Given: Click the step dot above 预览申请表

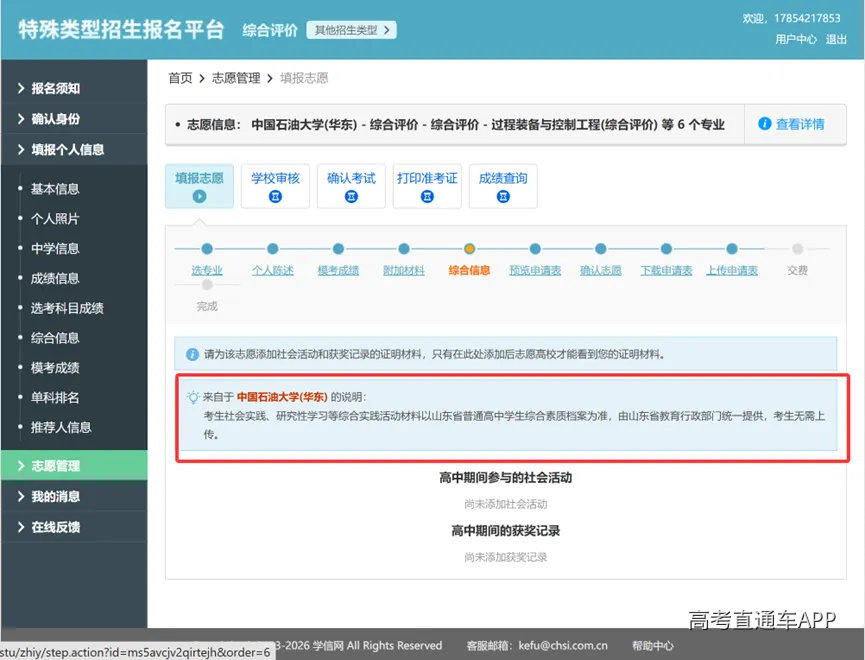Looking at the screenshot, I should [535, 249].
